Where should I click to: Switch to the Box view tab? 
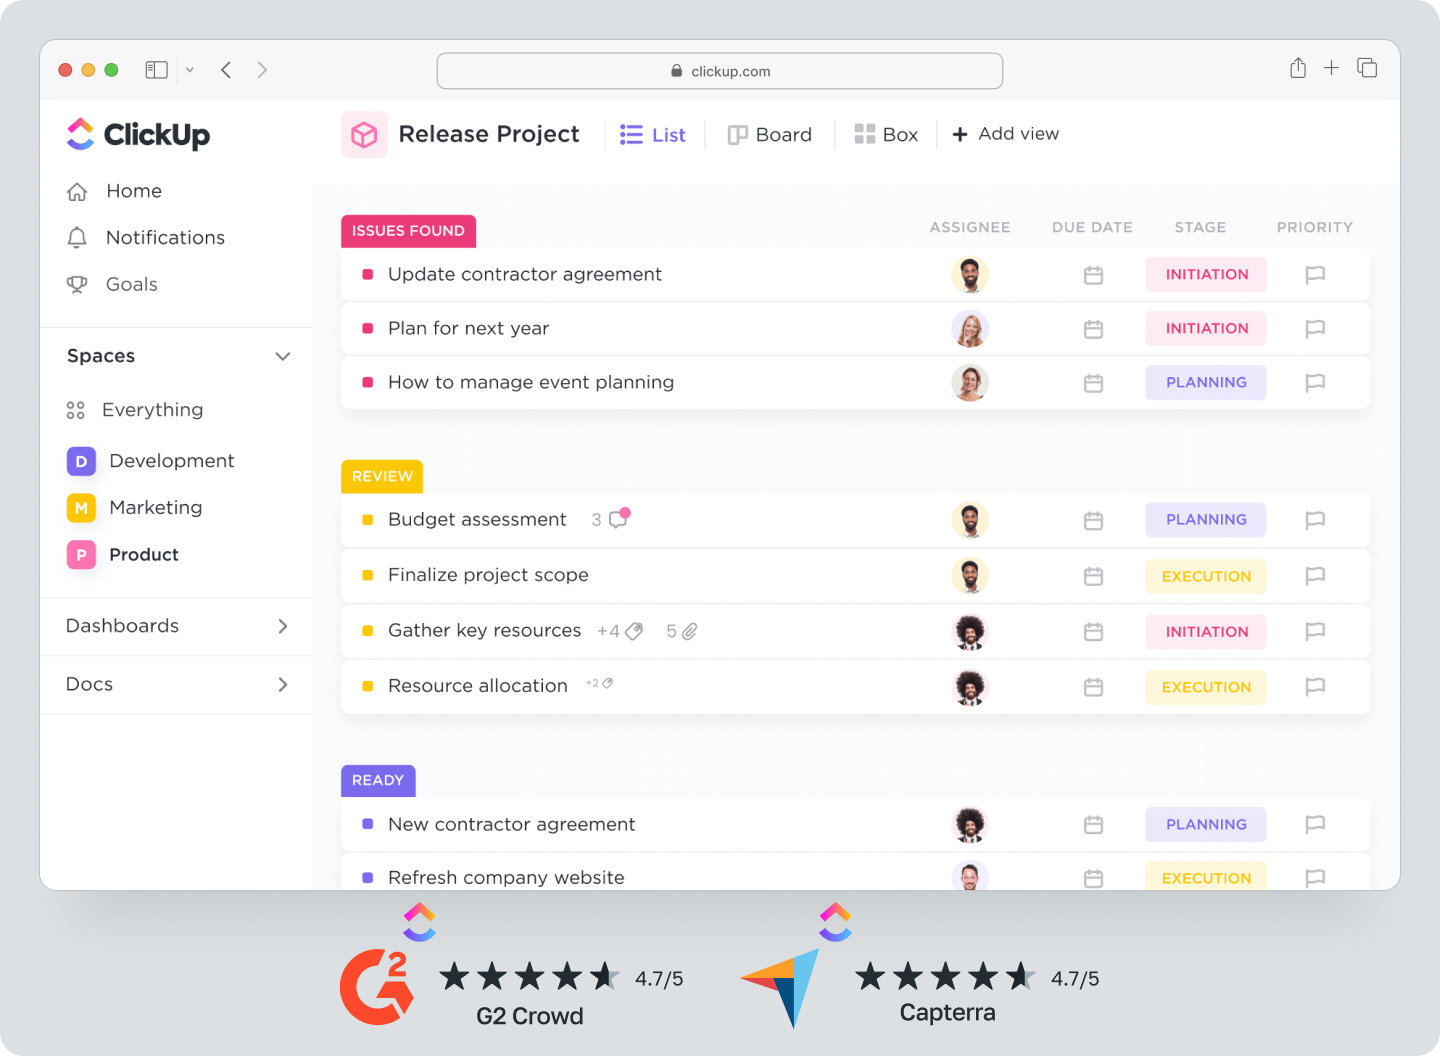click(x=886, y=135)
